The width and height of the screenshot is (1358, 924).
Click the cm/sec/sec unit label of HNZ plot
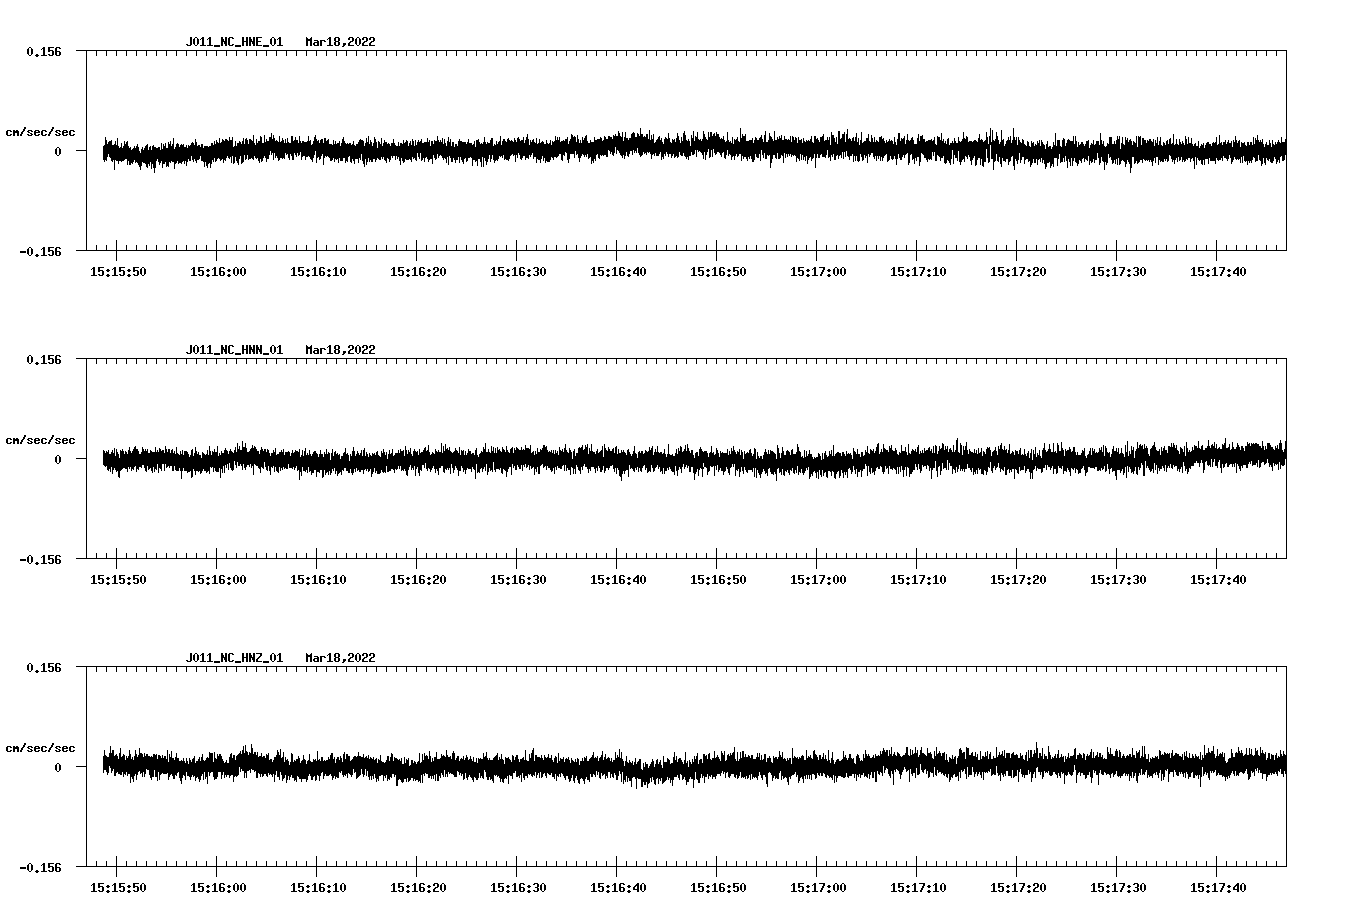40,748
